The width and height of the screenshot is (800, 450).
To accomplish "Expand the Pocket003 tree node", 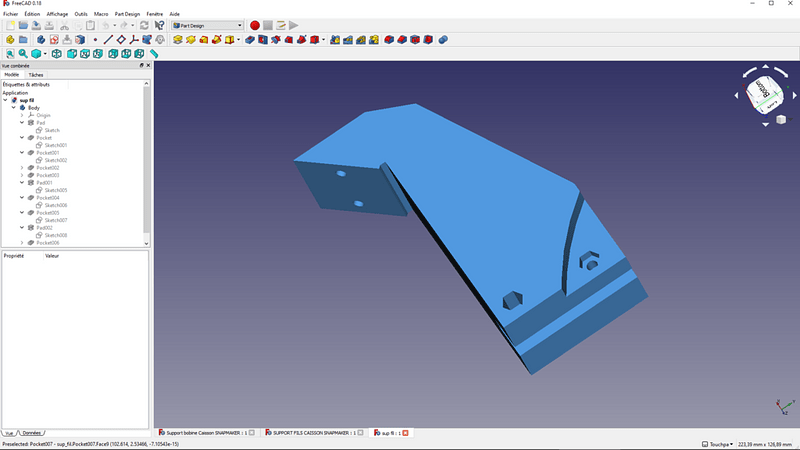I will (22, 175).
